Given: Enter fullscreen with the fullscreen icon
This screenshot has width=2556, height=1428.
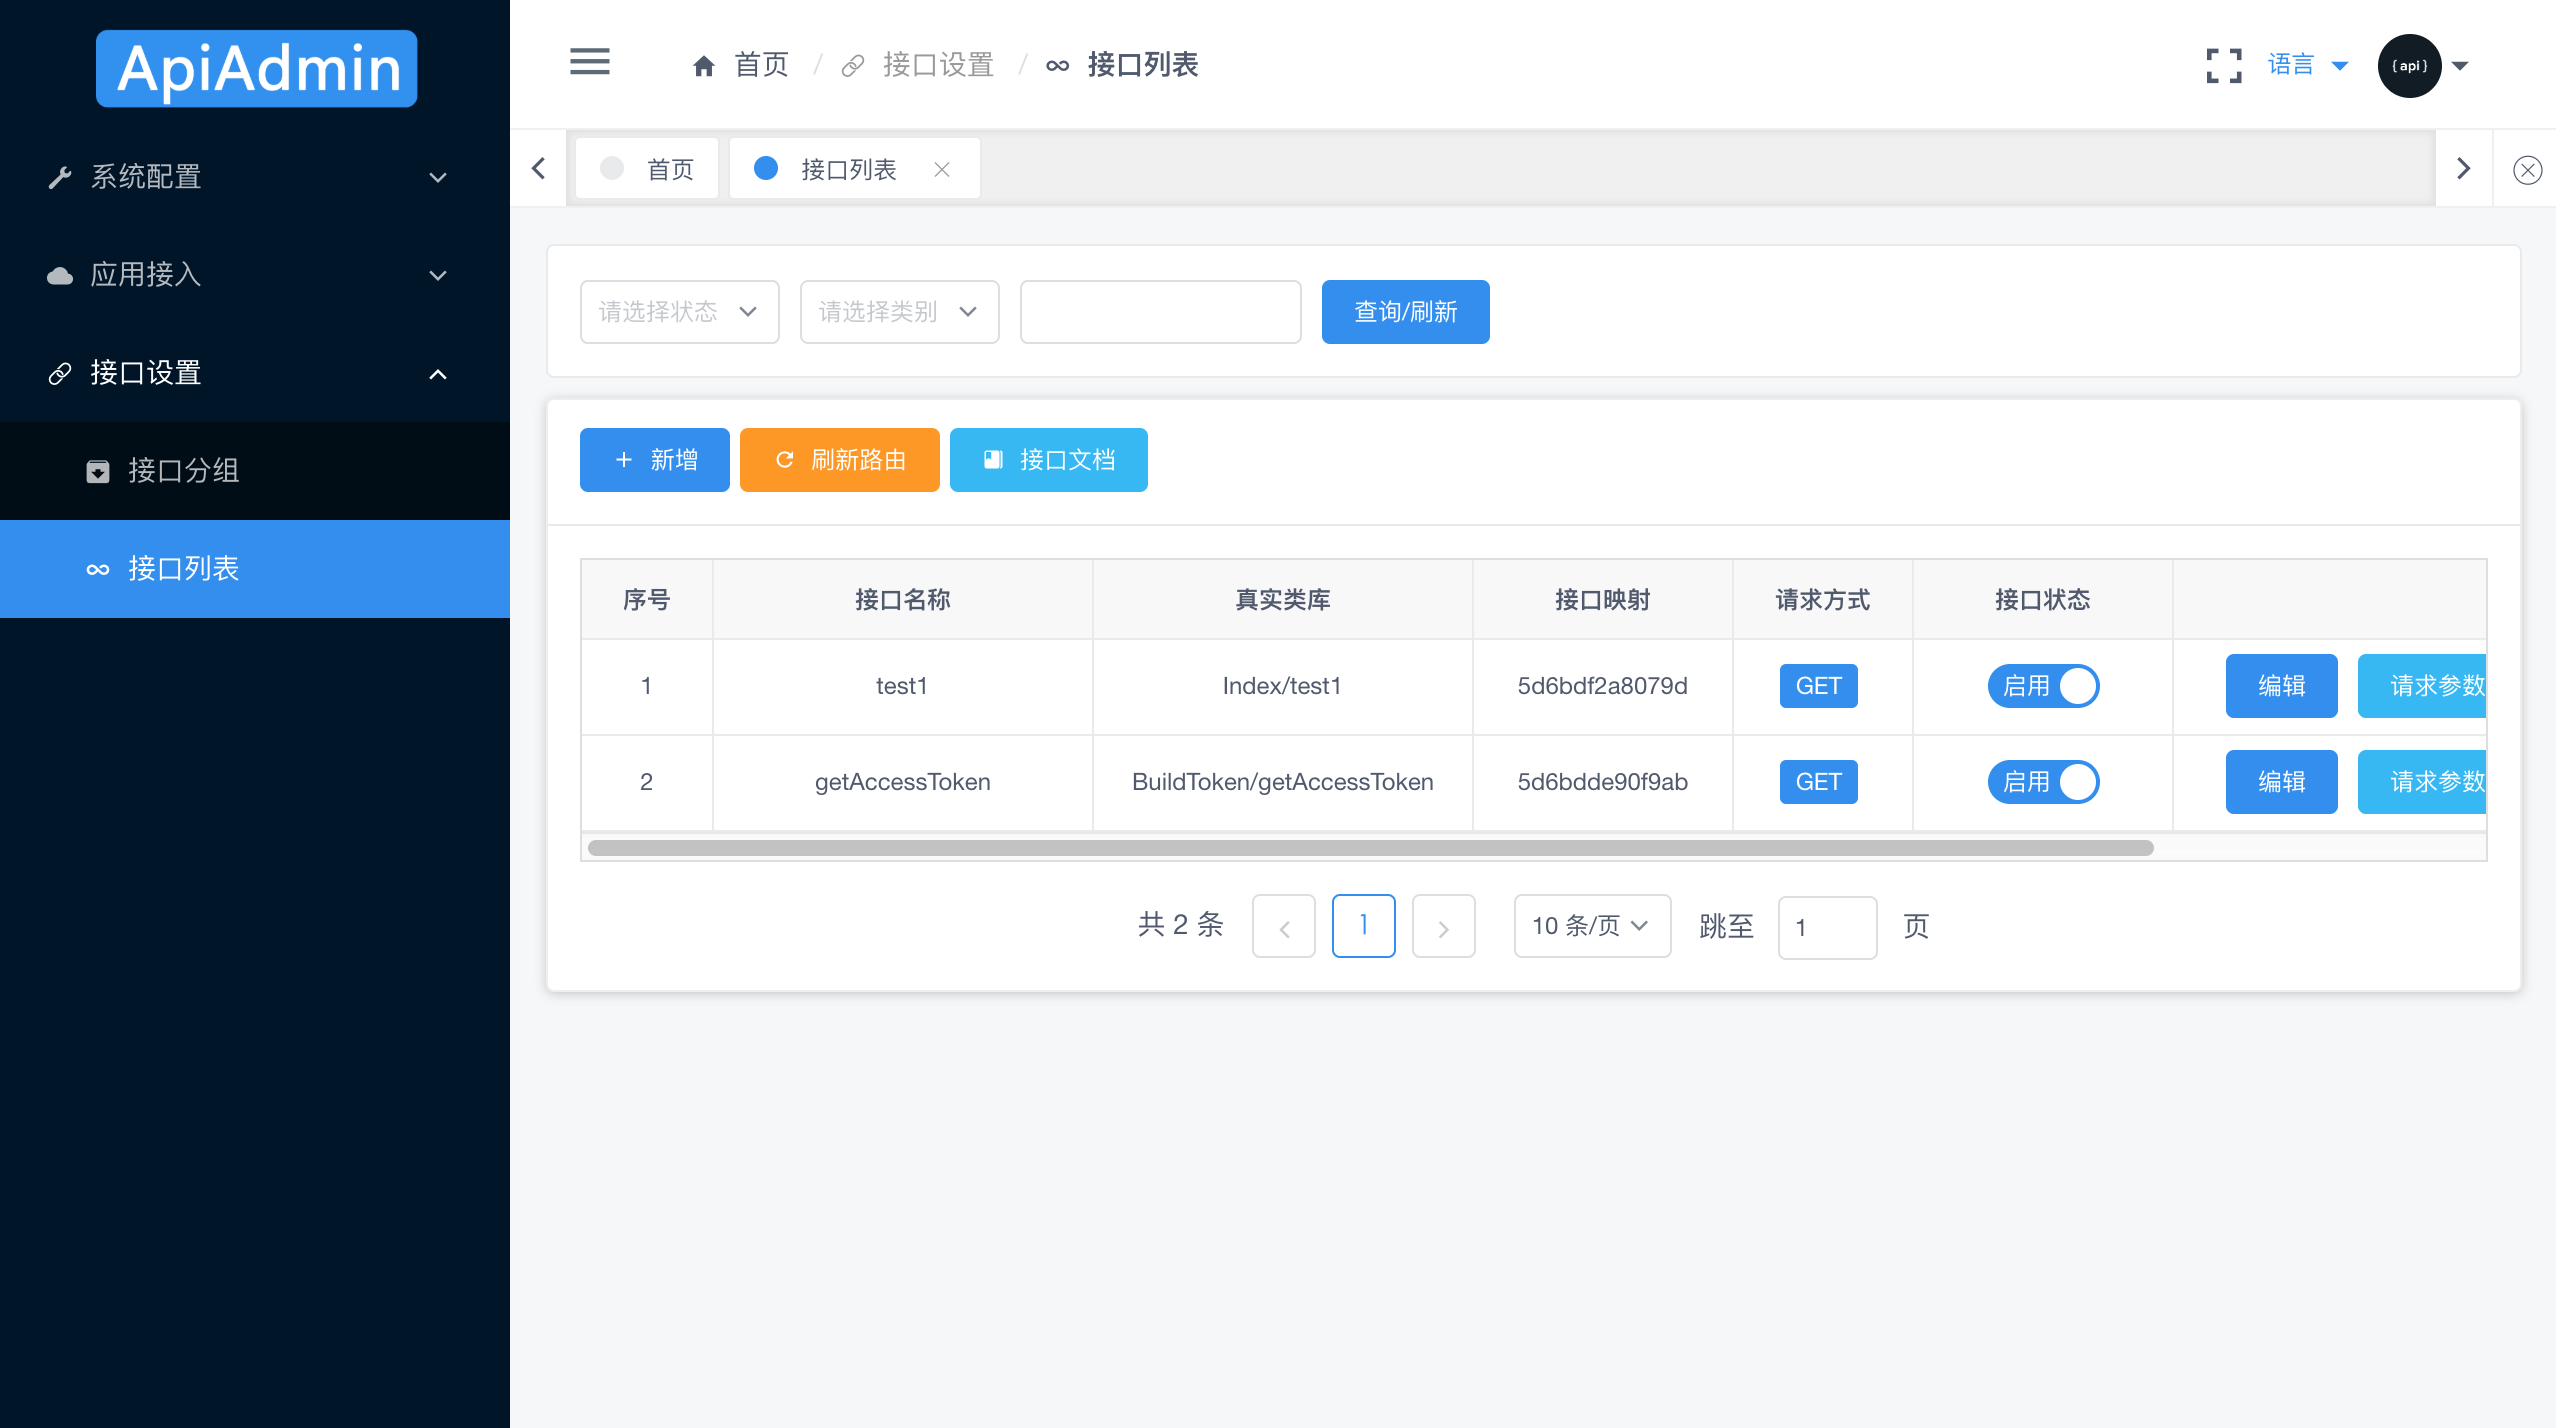Looking at the screenshot, I should (x=2224, y=66).
